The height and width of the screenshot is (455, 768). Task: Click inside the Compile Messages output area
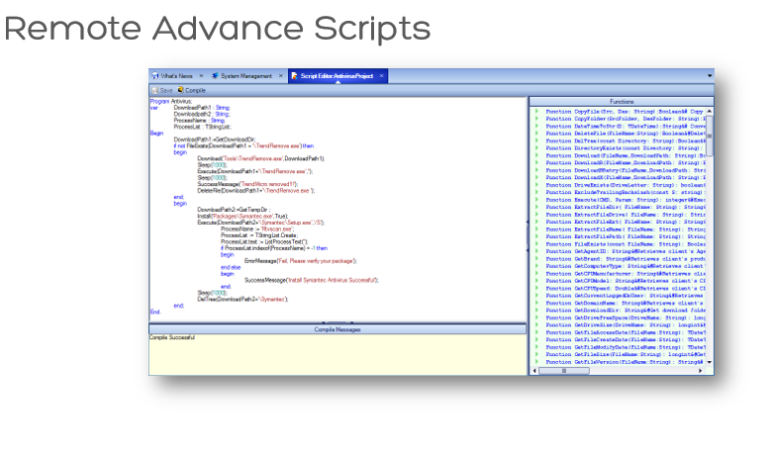click(339, 355)
